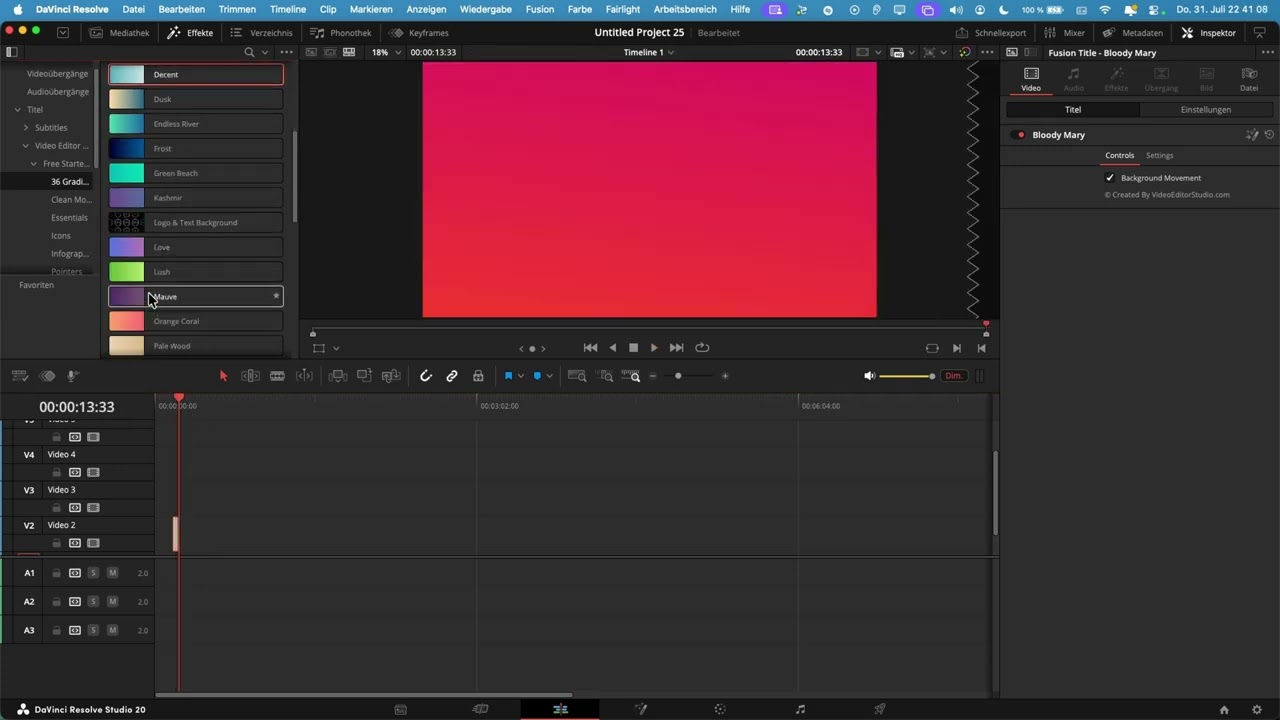Viewport: 1280px width, 720px height.
Task: Collapse the Video Editor tree item
Action: point(26,146)
